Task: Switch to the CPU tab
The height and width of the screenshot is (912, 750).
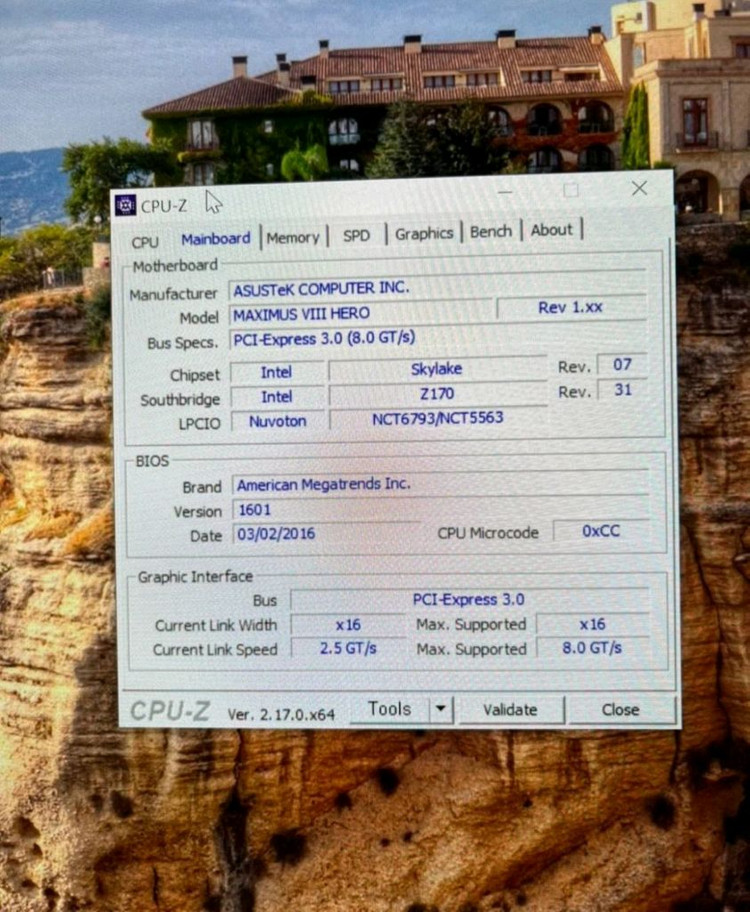Action: click(x=145, y=242)
